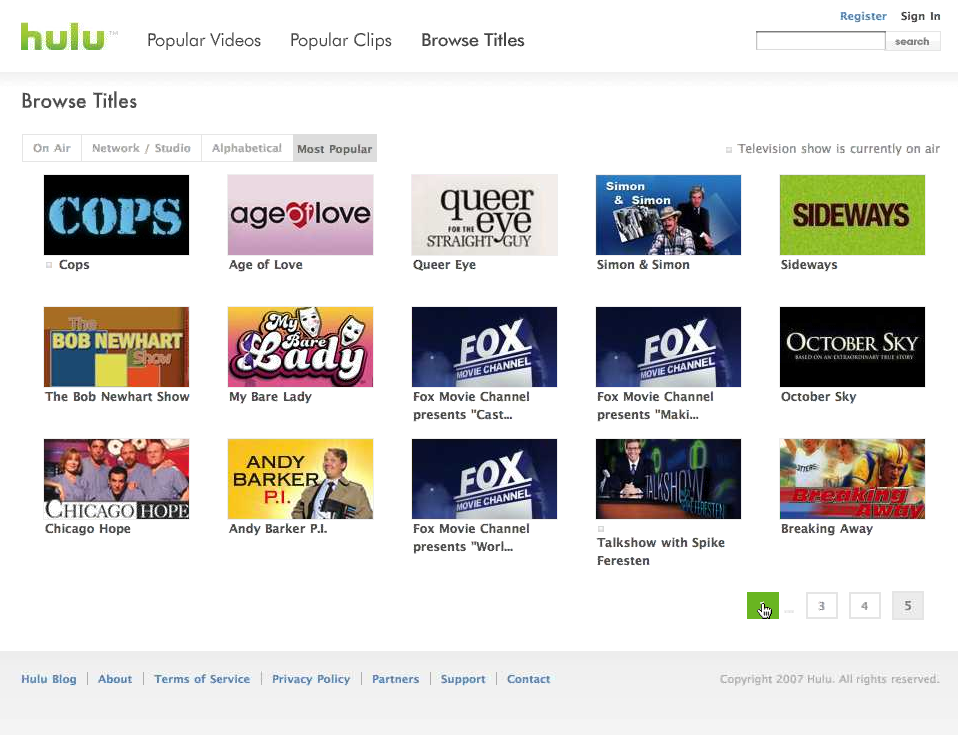The width and height of the screenshot is (958, 735).
Task: Select the Most Popular tab
Action: click(x=335, y=149)
